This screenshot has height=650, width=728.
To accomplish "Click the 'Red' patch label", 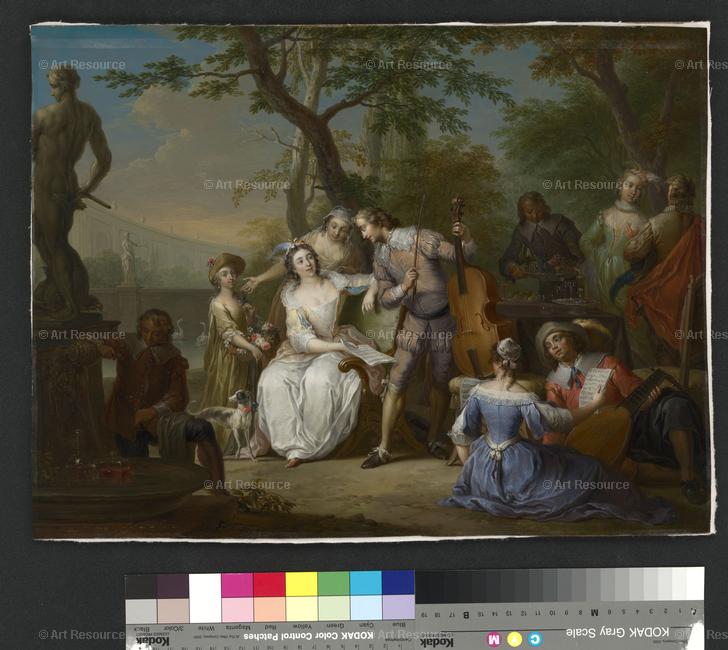I will [x=270, y=627].
